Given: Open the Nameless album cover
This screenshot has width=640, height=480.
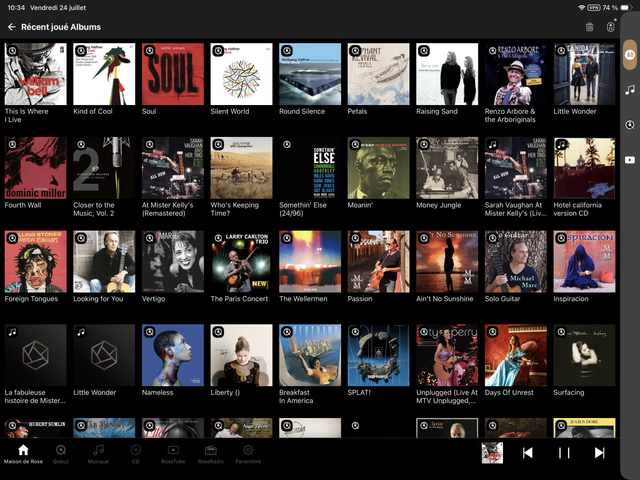Looking at the screenshot, I should pyautogui.click(x=173, y=355).
